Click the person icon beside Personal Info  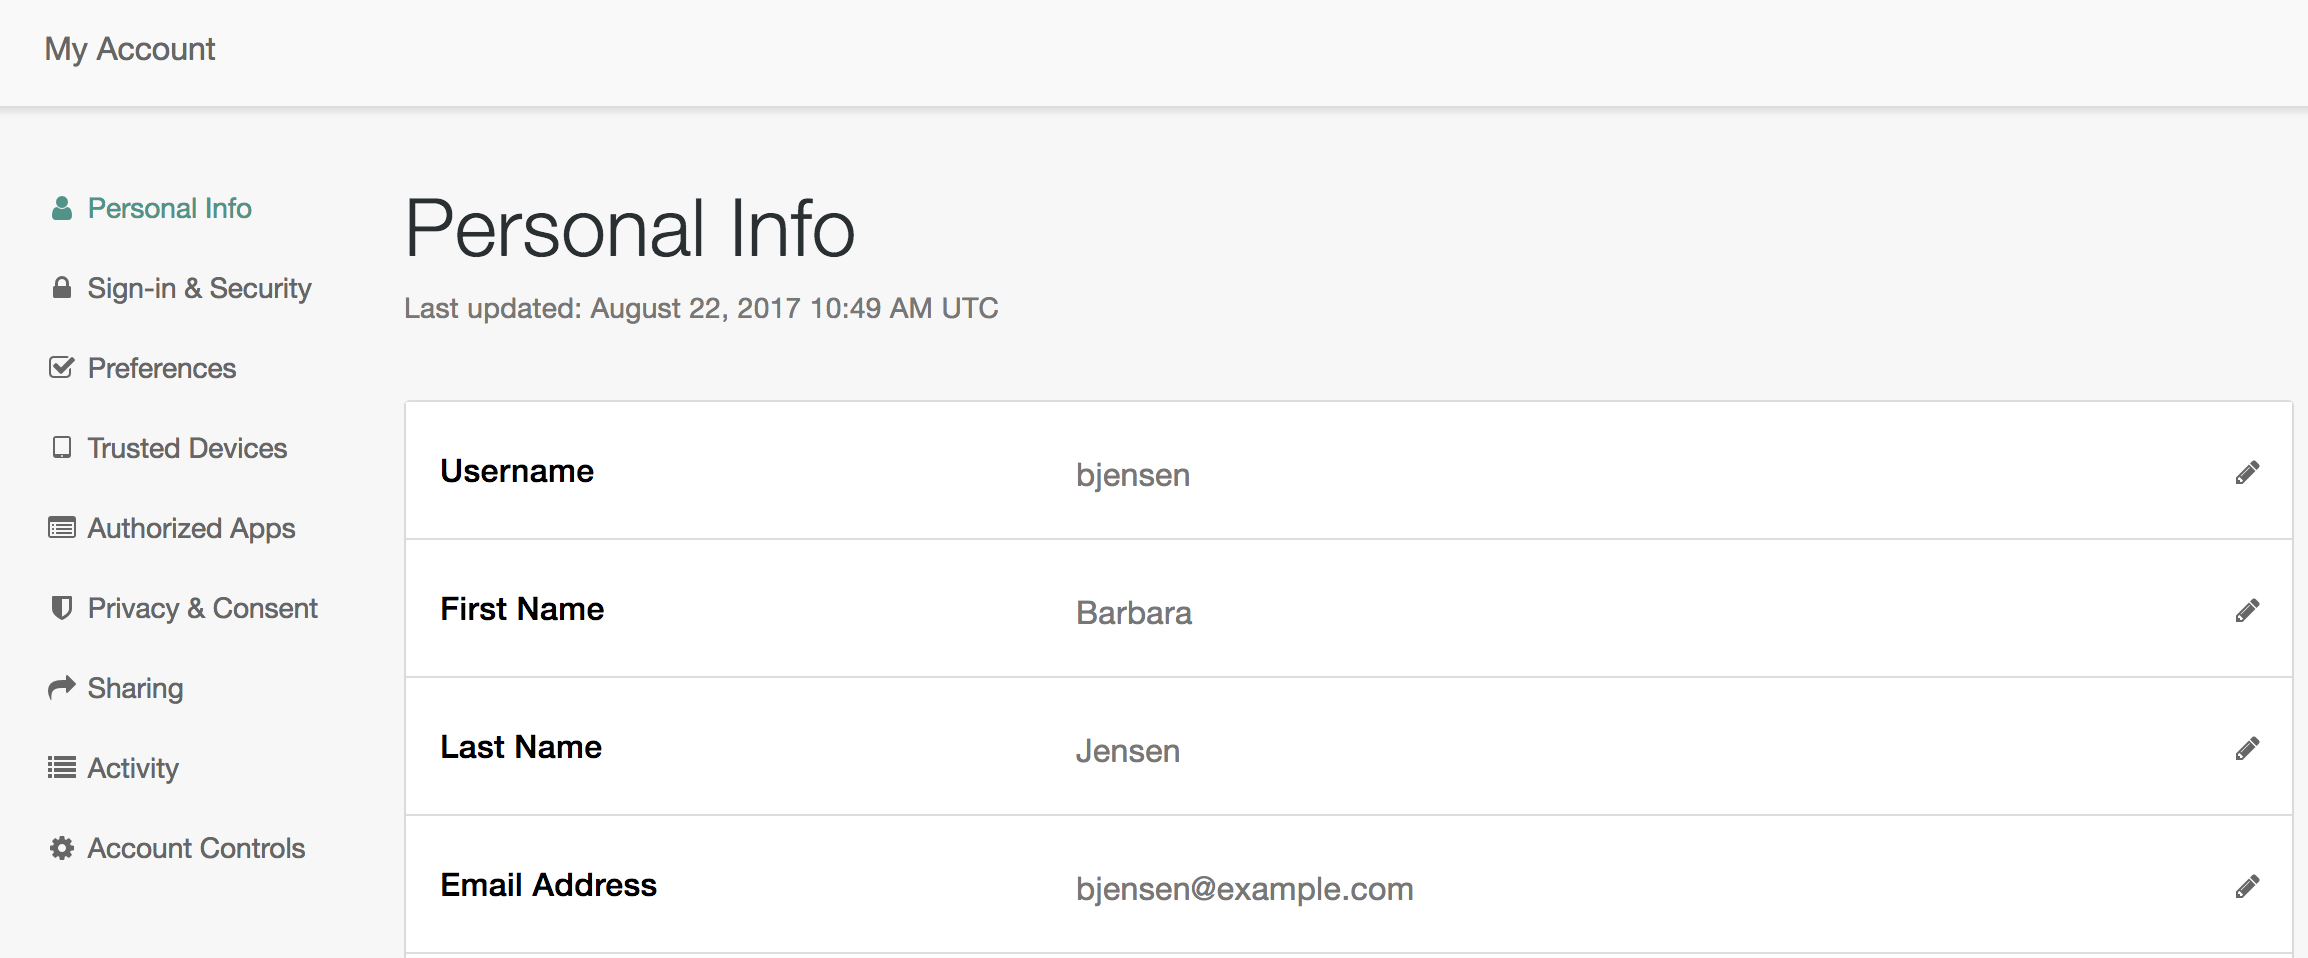coord(62,208)
